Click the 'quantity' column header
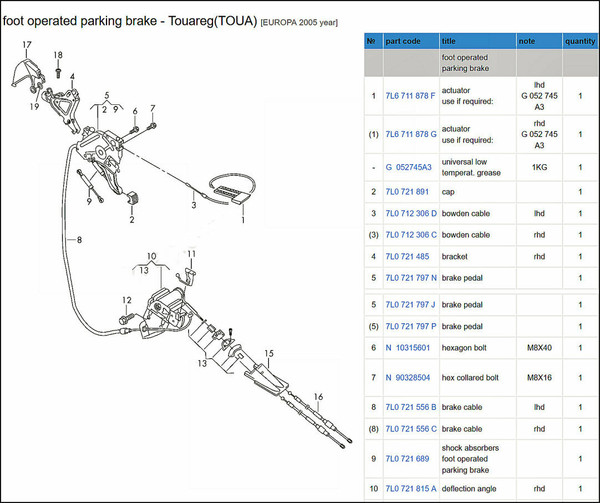 [579, 42]
